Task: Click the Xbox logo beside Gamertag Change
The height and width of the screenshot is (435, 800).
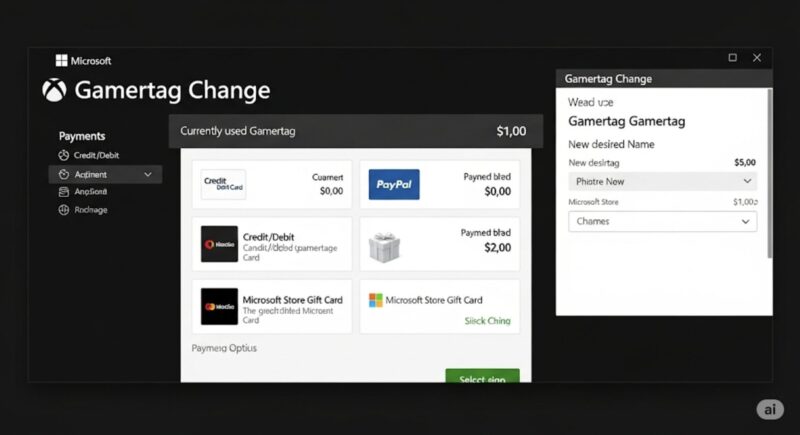Action: (54, 90)
